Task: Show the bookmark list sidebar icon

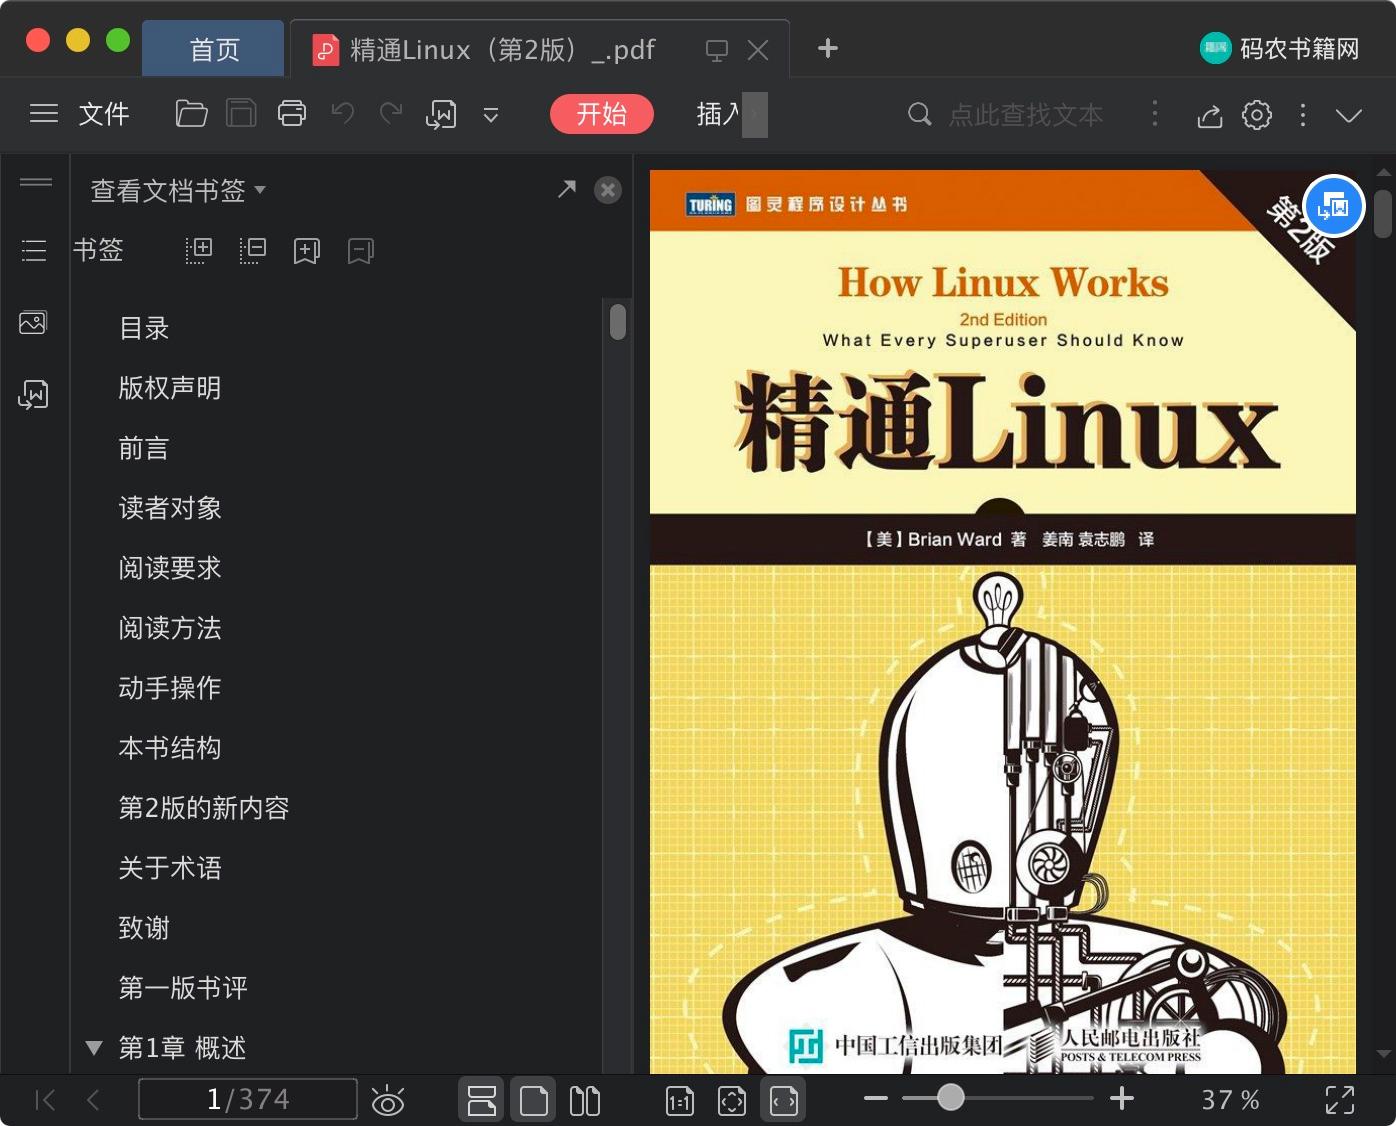Action: (x=34, y=250)
